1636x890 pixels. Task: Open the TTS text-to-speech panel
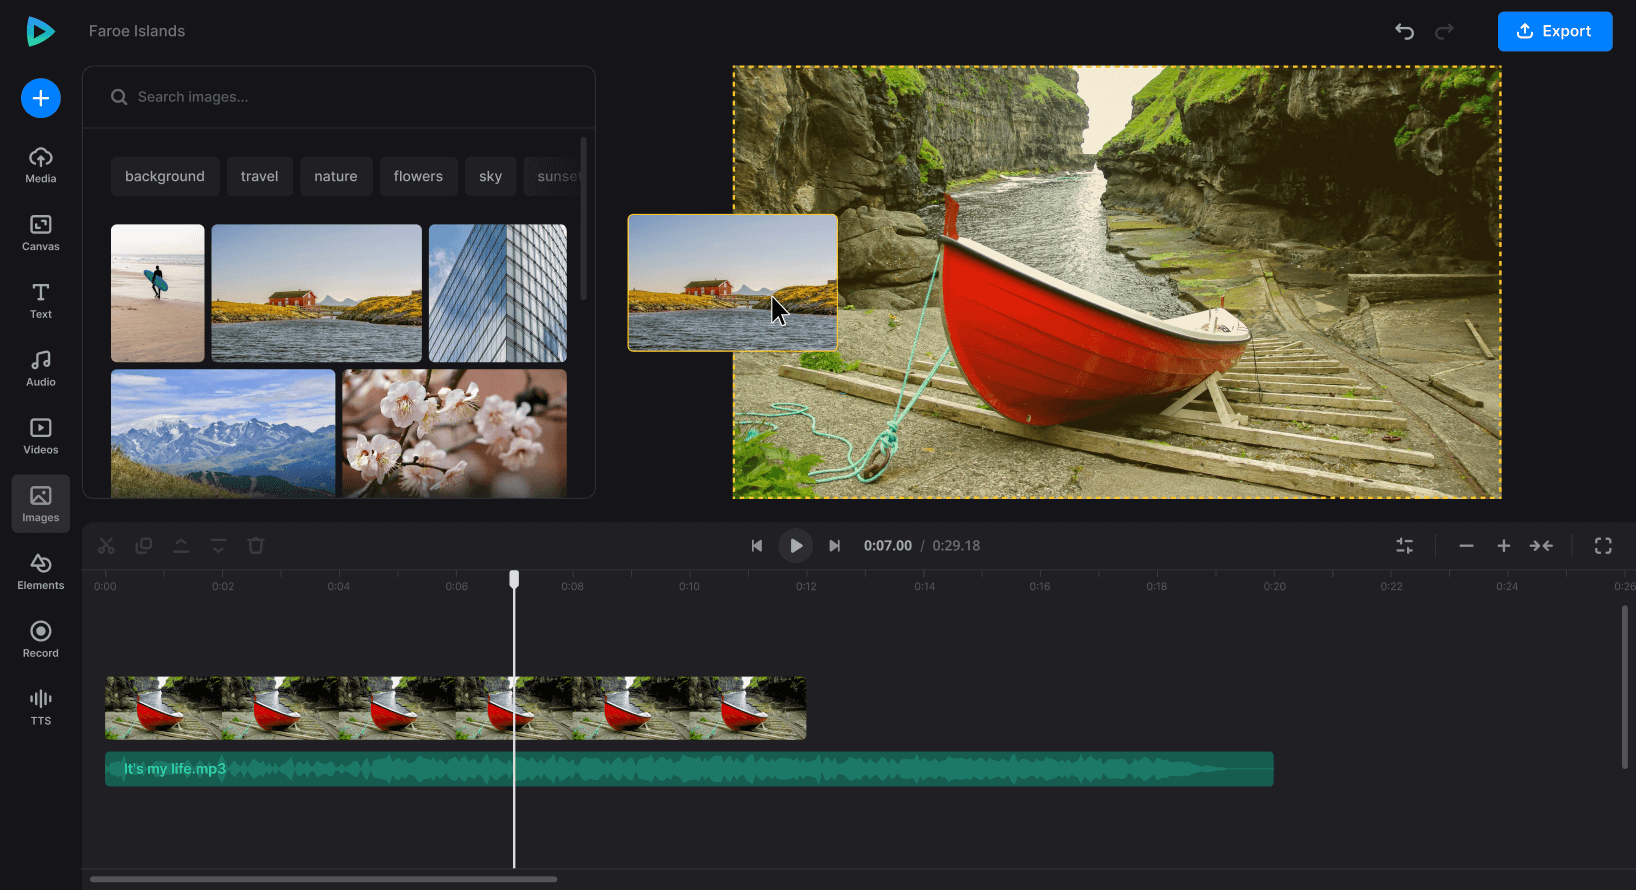(x=40, y=706)
